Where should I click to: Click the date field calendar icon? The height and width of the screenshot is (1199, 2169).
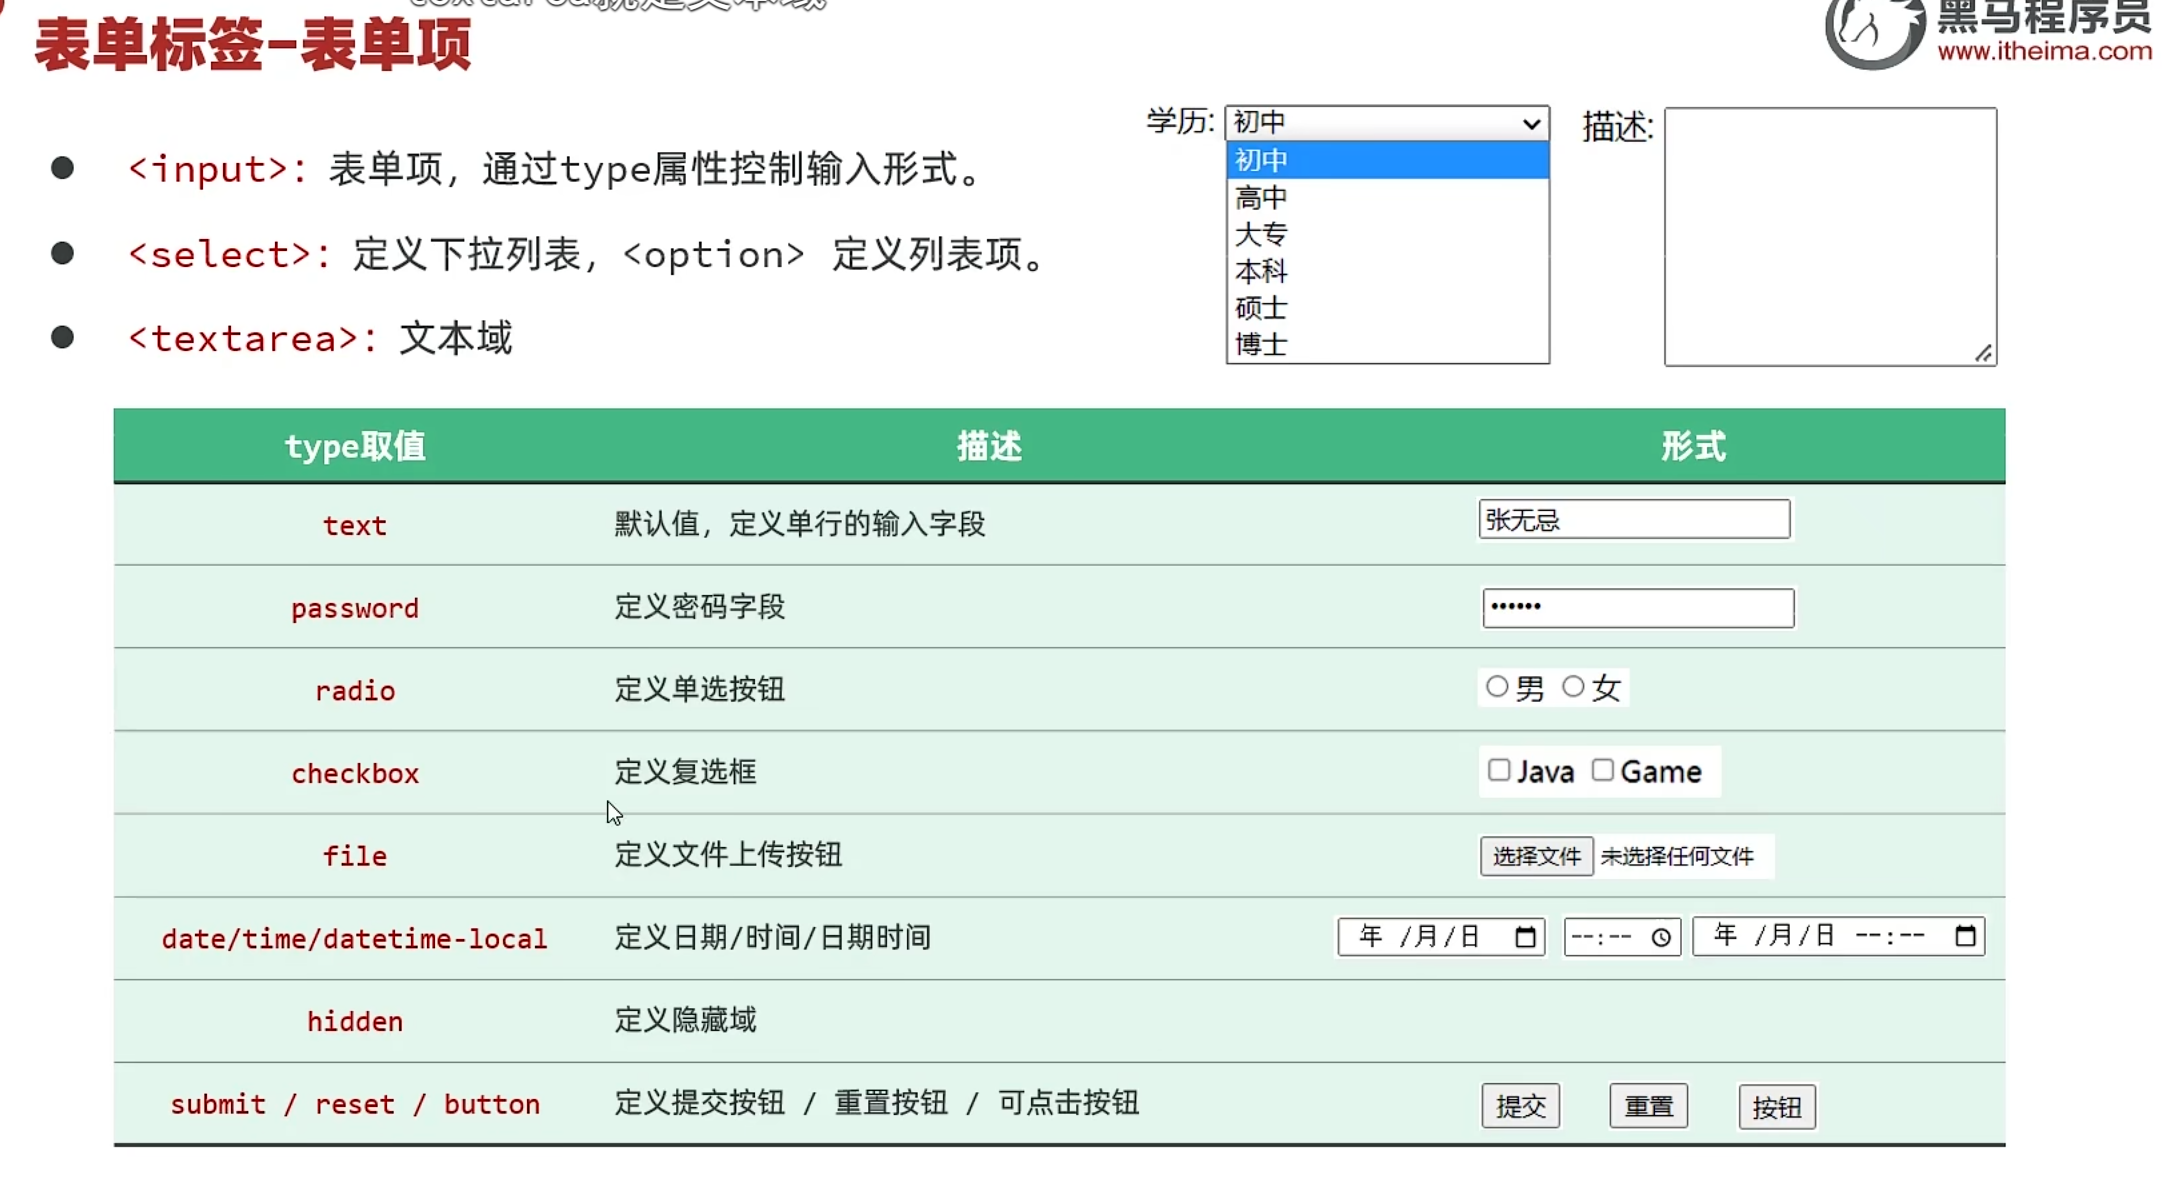pyautogui.click(x=1525, y=937)
